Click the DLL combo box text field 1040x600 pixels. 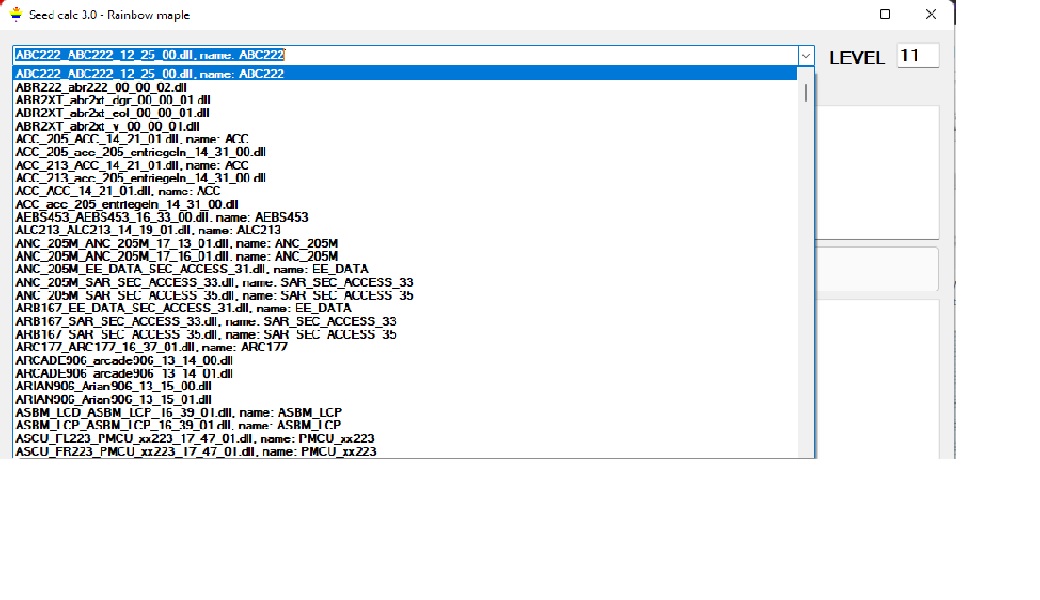405,55
